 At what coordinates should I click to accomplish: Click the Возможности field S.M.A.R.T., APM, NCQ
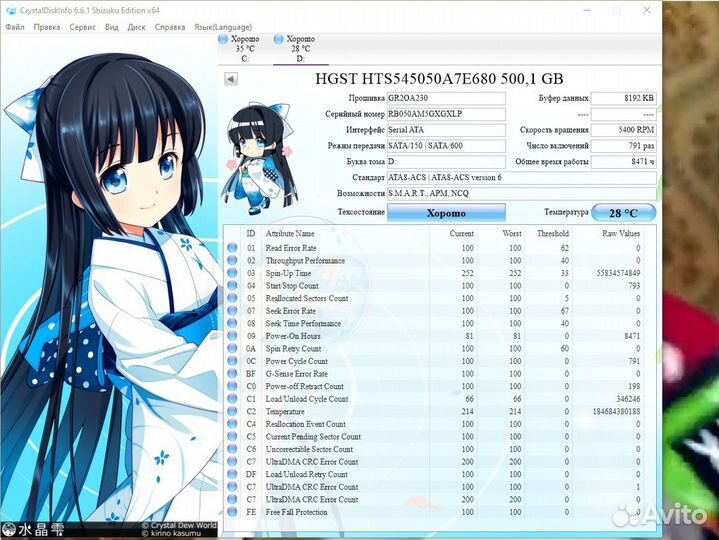pos(522,193)
